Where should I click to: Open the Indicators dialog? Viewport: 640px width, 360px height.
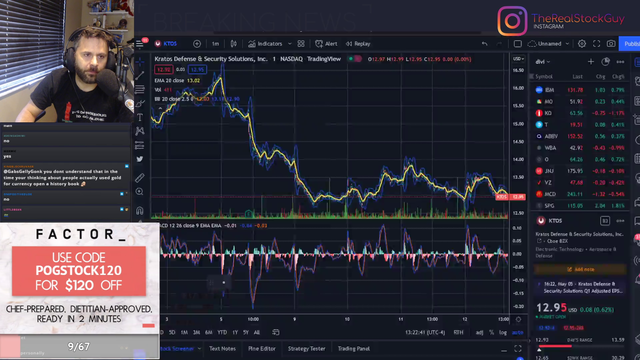click(x=265, y=44)
